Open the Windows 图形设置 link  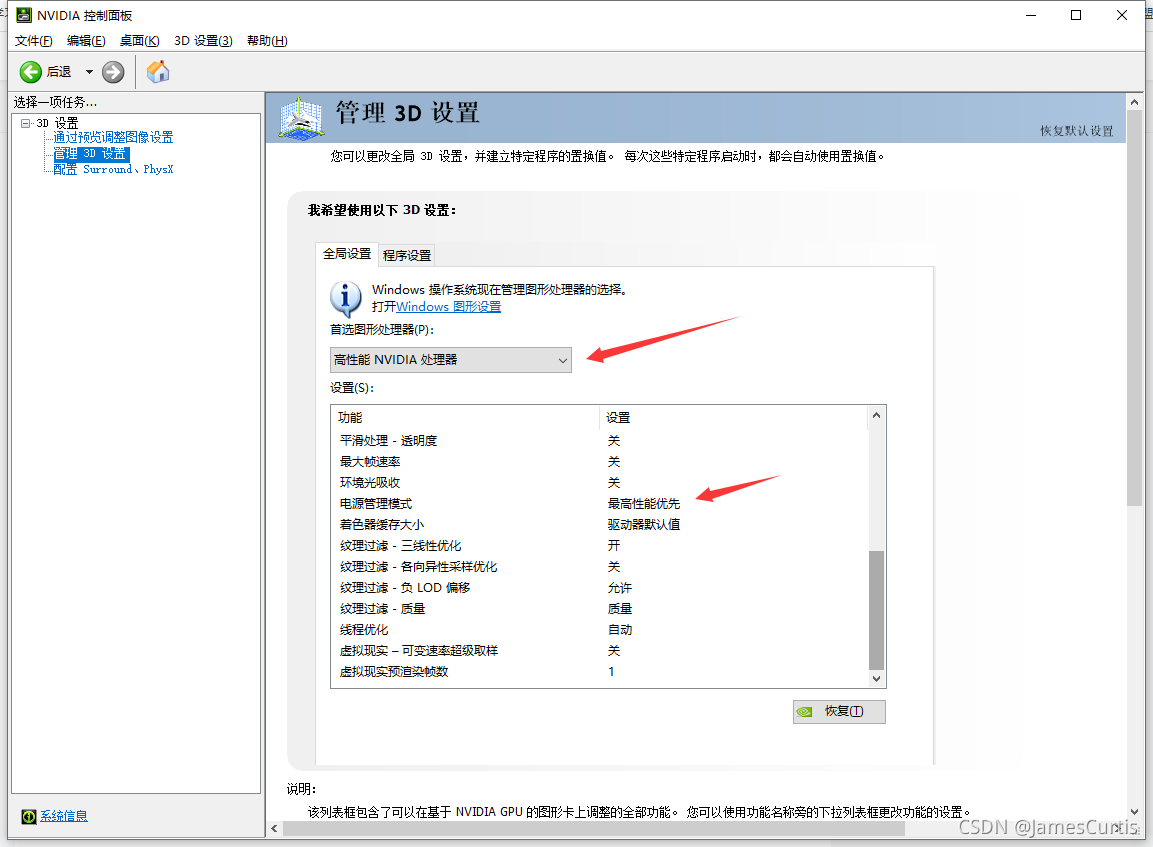click(449, 307)
